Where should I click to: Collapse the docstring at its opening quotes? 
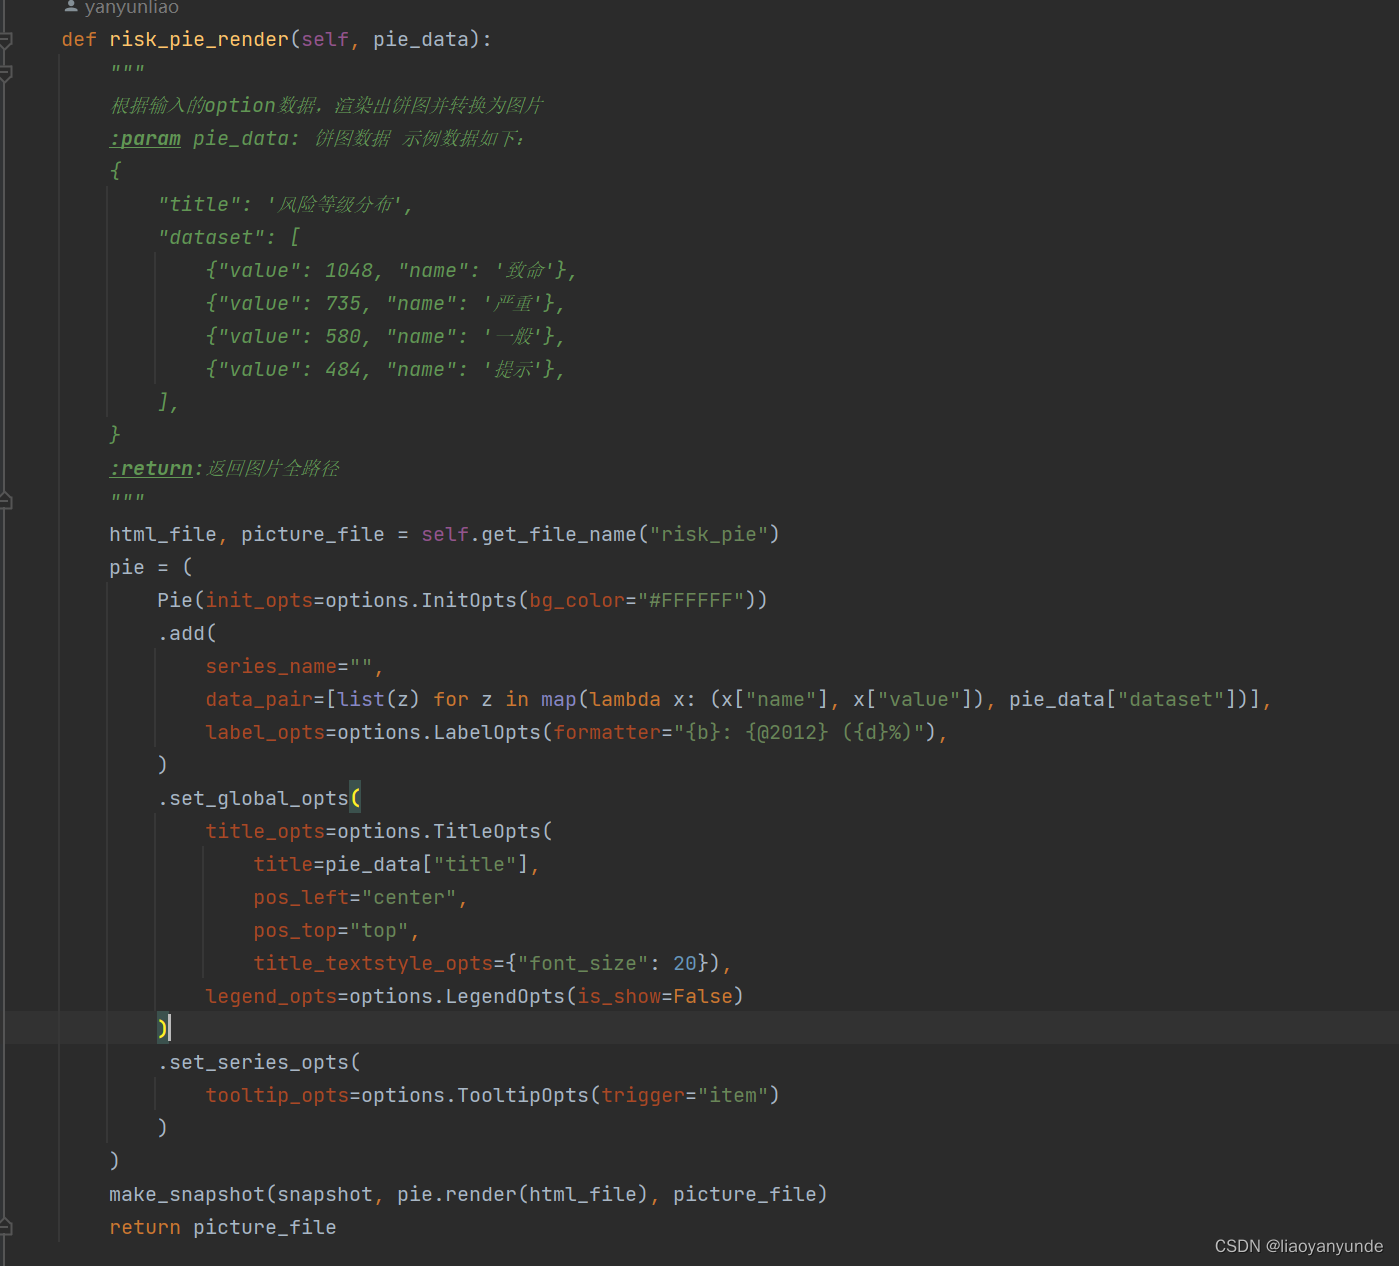coord(6,73)
